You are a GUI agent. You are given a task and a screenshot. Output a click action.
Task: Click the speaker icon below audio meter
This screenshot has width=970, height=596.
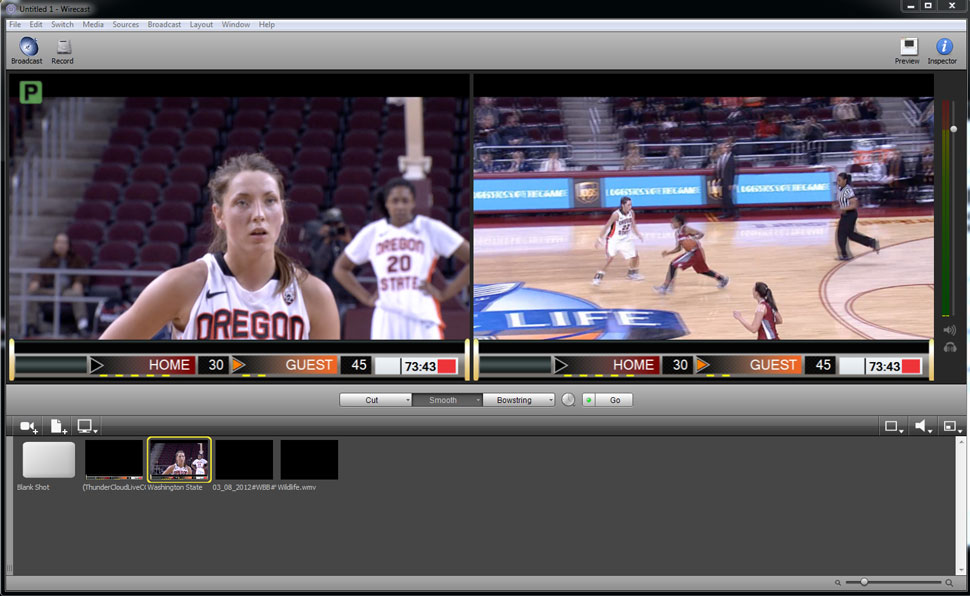coord(949,330)
